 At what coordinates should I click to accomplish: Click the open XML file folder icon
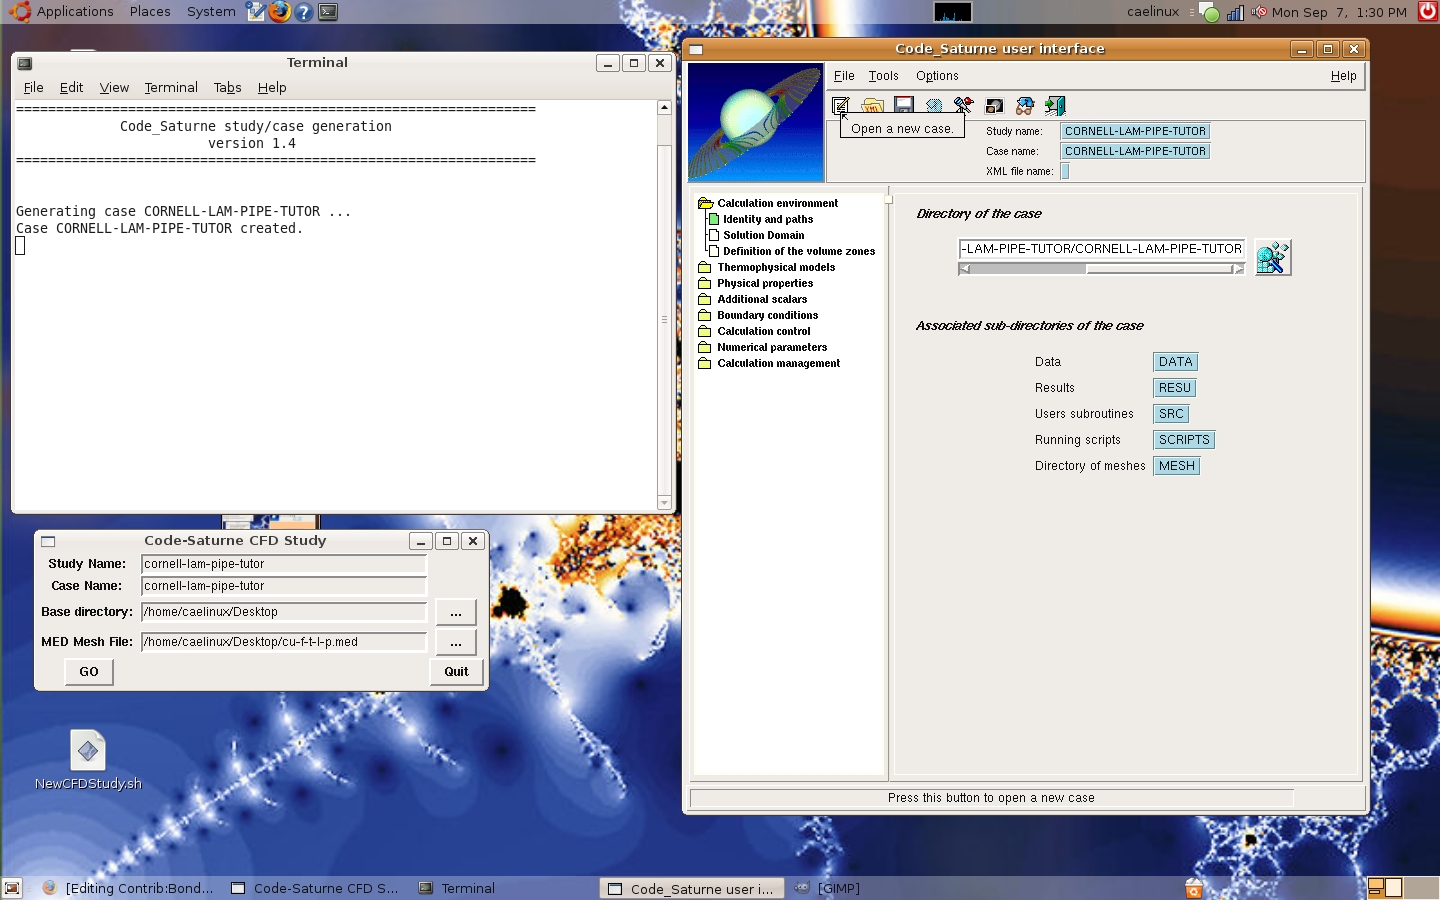(873, 105)
